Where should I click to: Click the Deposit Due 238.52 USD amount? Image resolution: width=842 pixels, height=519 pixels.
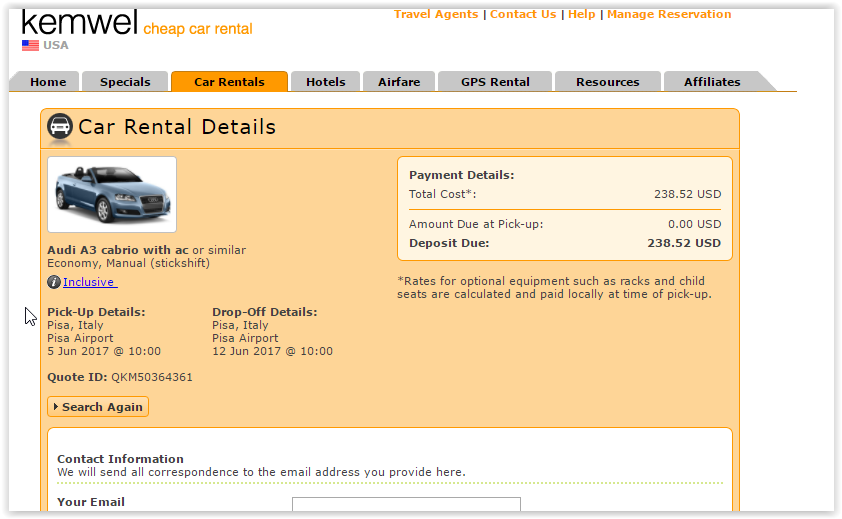click(x=684, y=243)
